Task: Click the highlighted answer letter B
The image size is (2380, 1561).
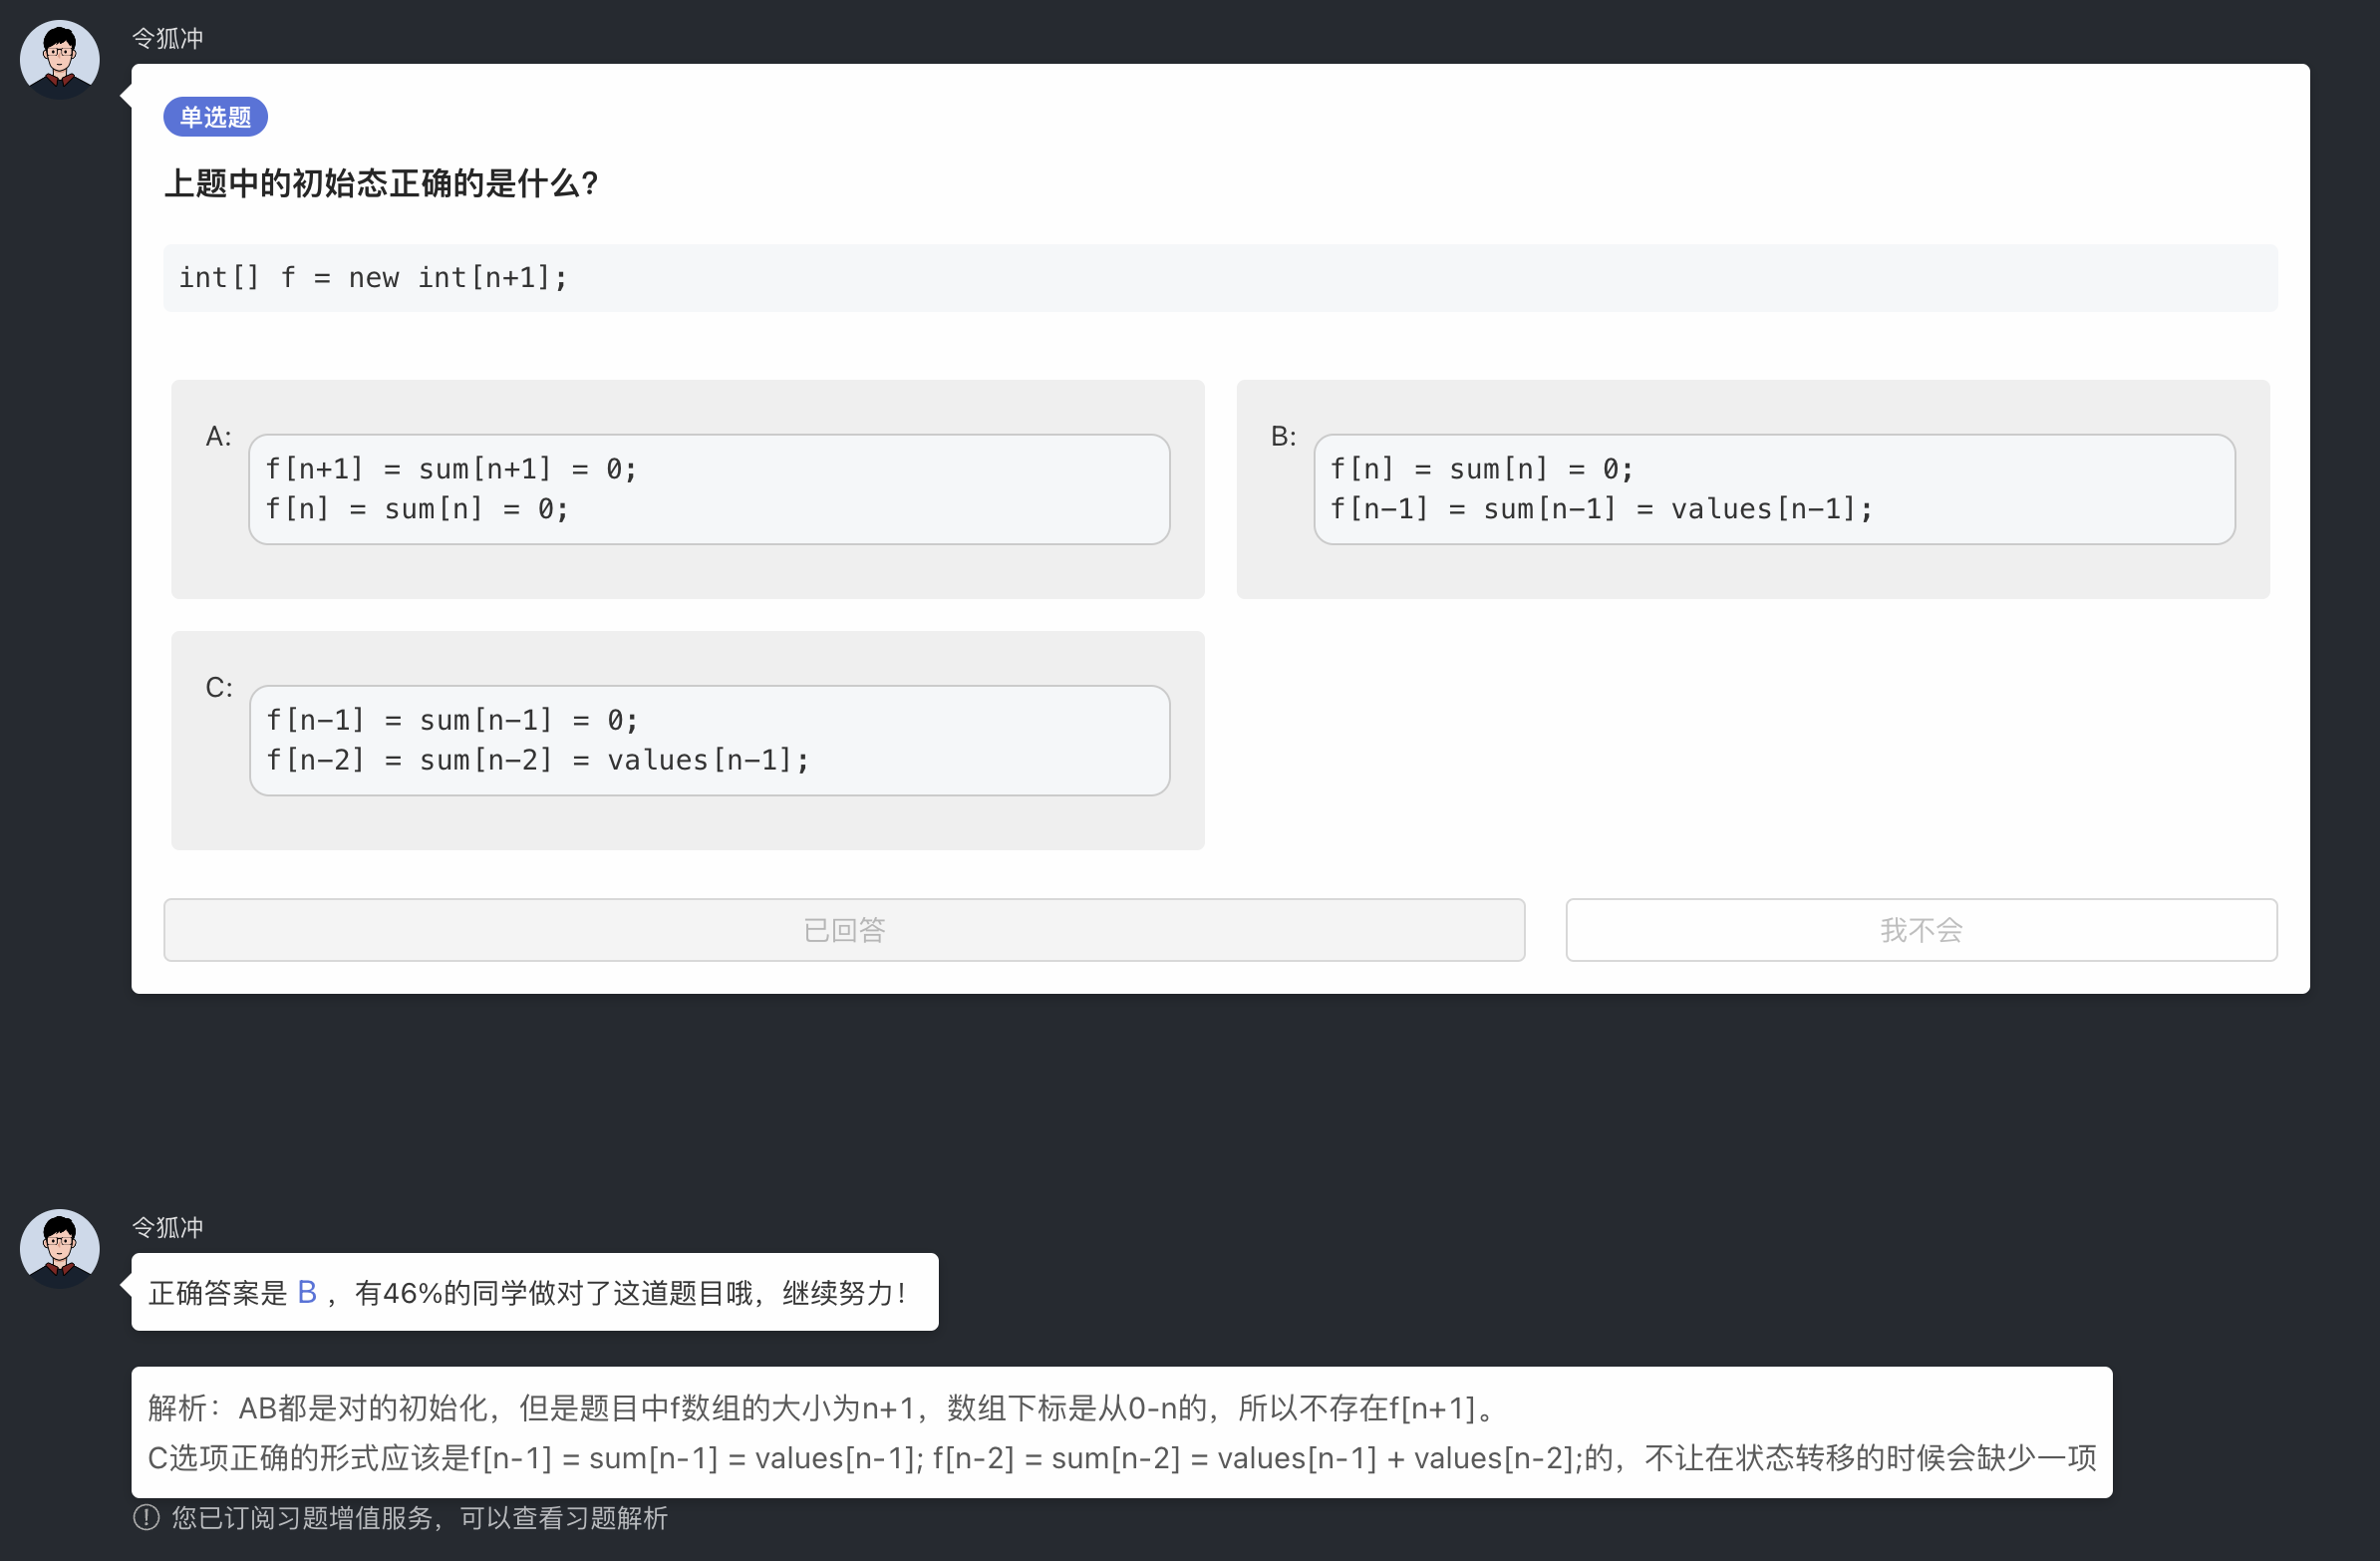Action: tap(308, 1291)
